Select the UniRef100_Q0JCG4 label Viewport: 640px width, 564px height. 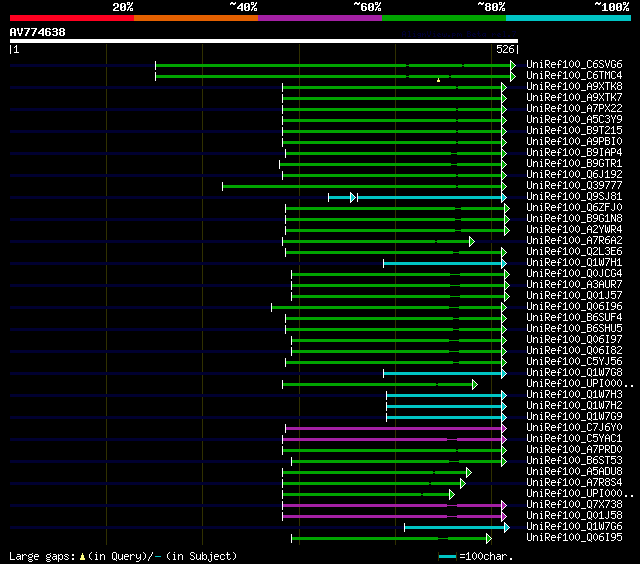574,274
